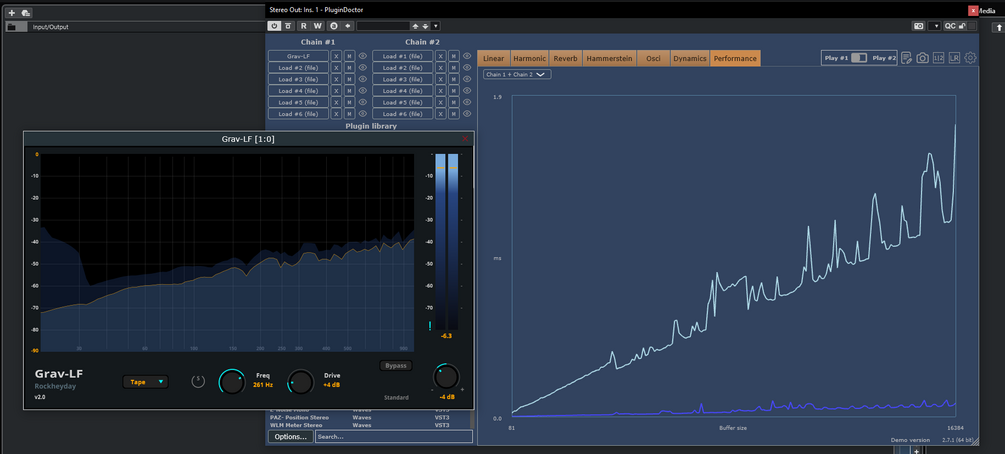This screenshot has width=1005, height=454.
Task: Mute Chain #1 Load #3 slot with M
Action: tap(349, 80)
